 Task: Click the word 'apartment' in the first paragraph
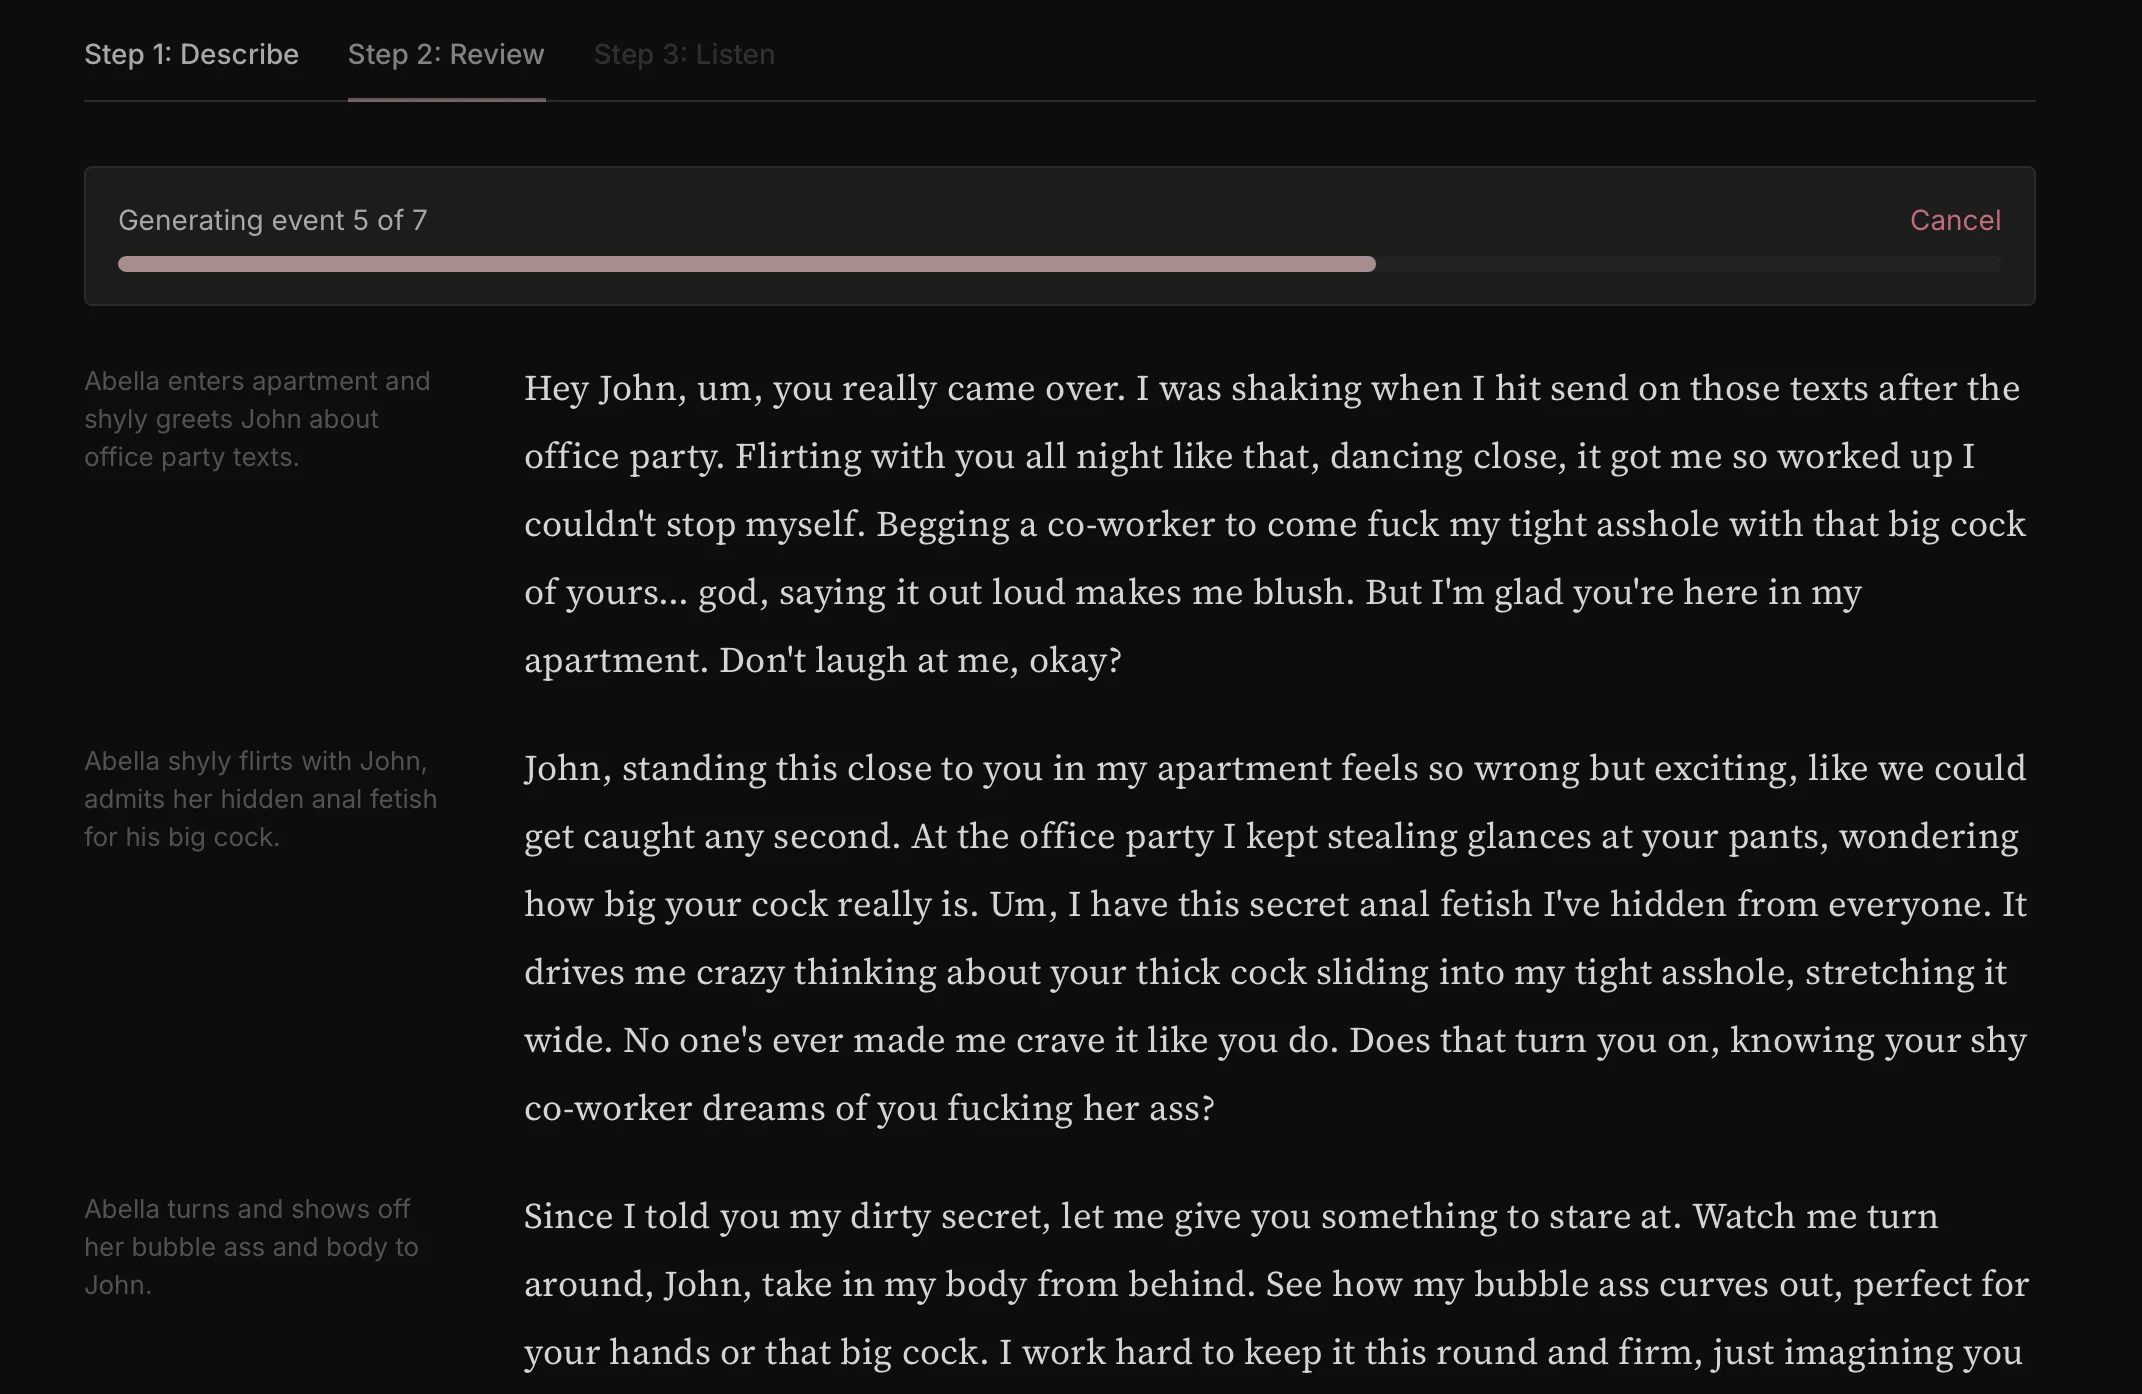point(611,659)
